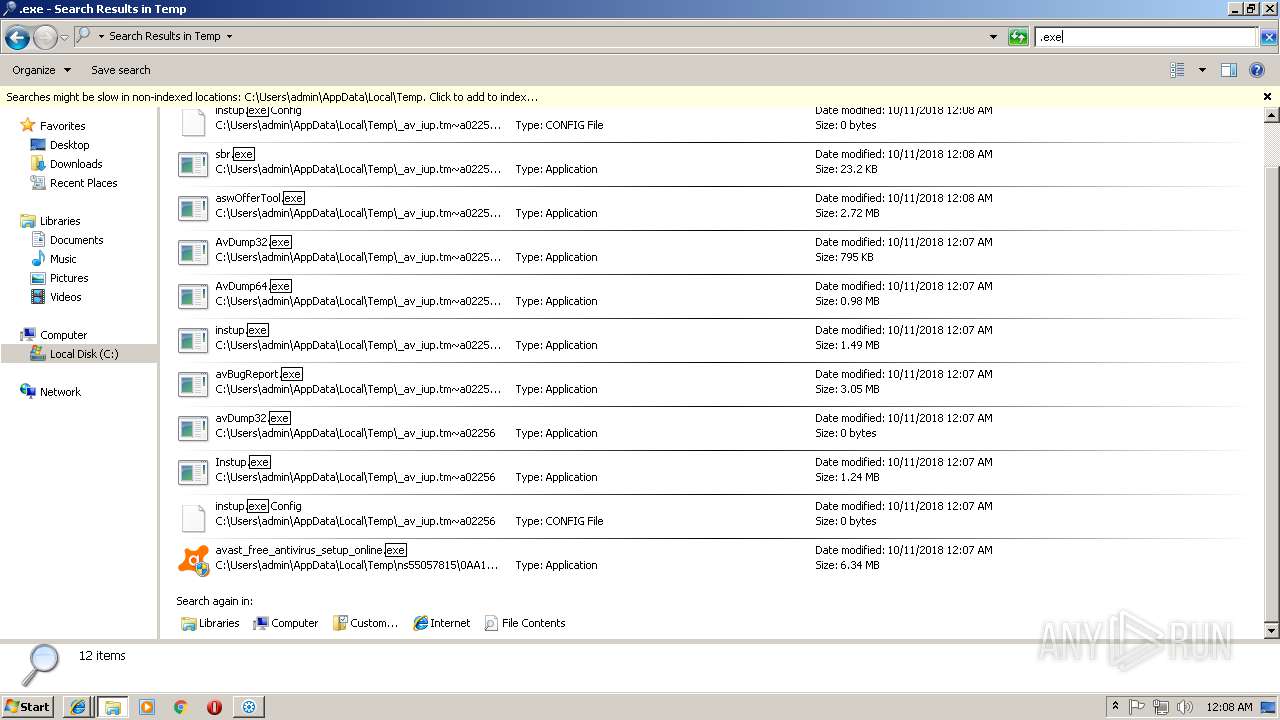
Task: Open the recent pages dropdown arrow
Action: tap(64, 38)
